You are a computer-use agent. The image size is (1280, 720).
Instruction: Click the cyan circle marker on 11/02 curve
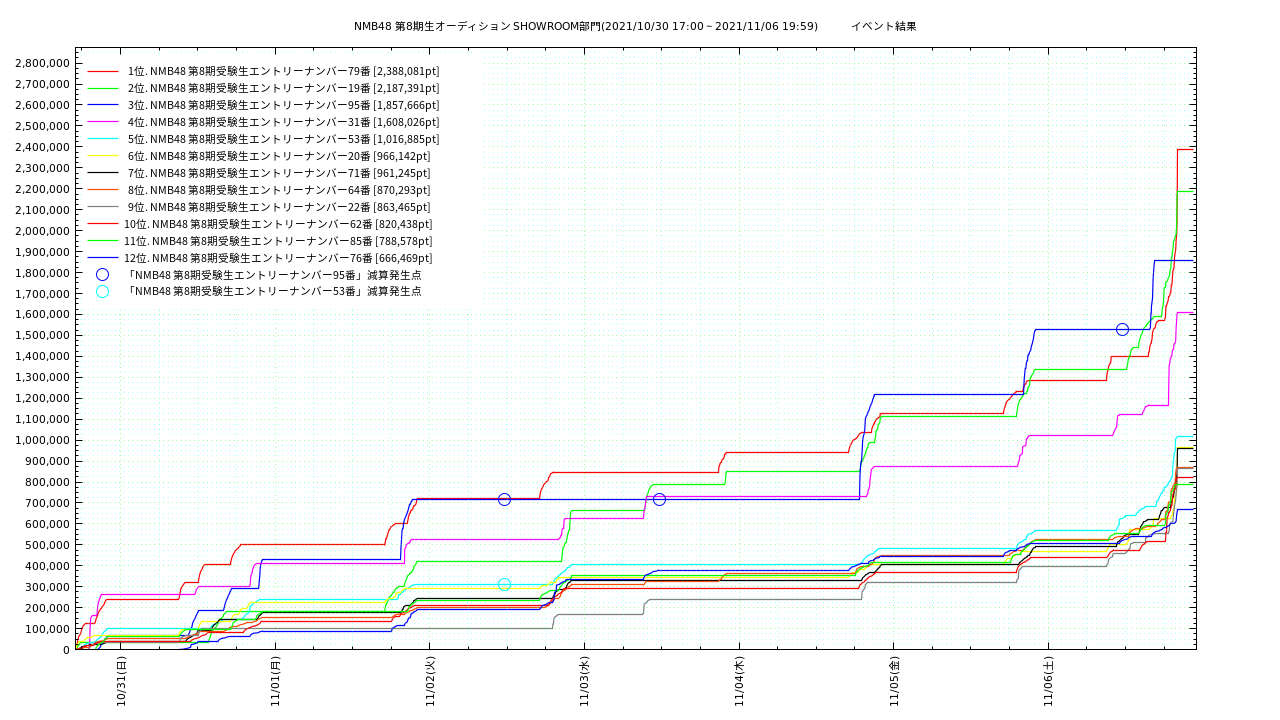pos(504,585)
